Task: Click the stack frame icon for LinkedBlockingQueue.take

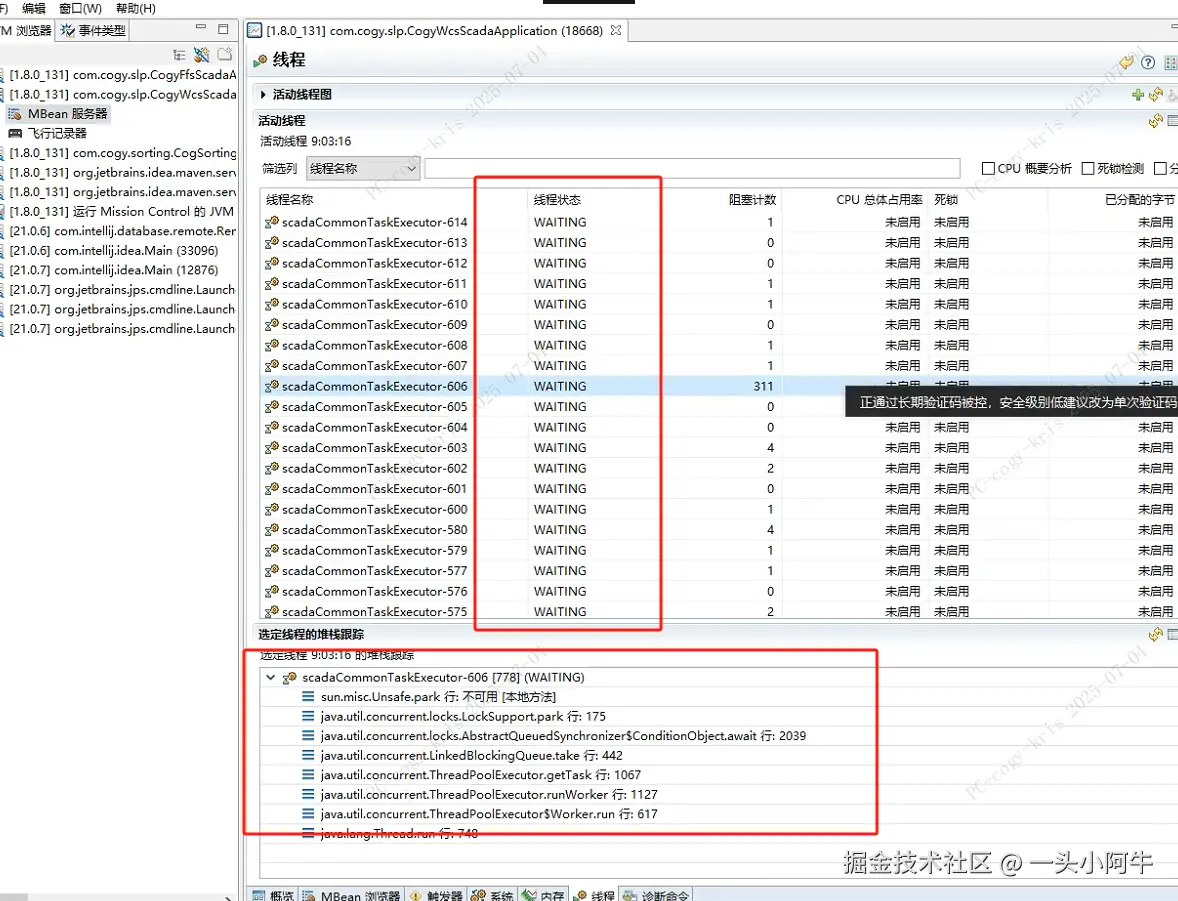Action: (x=308, y=755)
